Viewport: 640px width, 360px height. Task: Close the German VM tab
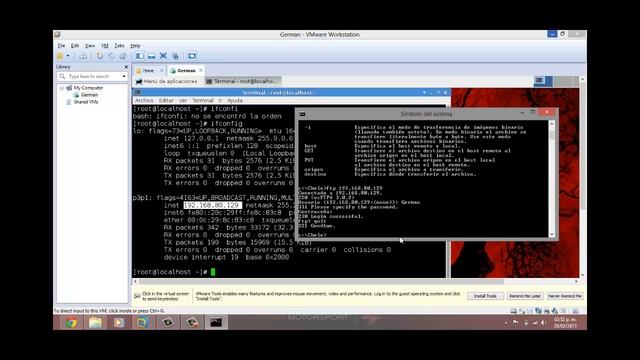200,71
